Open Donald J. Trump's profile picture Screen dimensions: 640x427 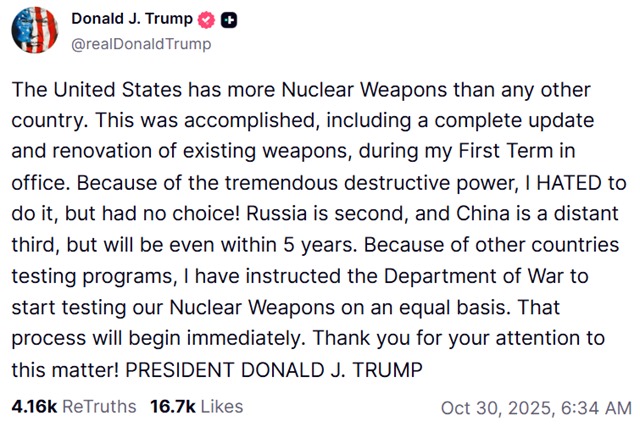click(35, 31)
